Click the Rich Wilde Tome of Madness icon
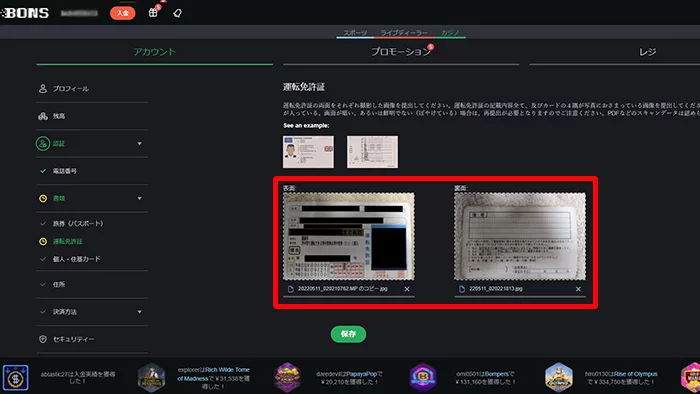This screenshot has width=700, height=394. point(151,377)
